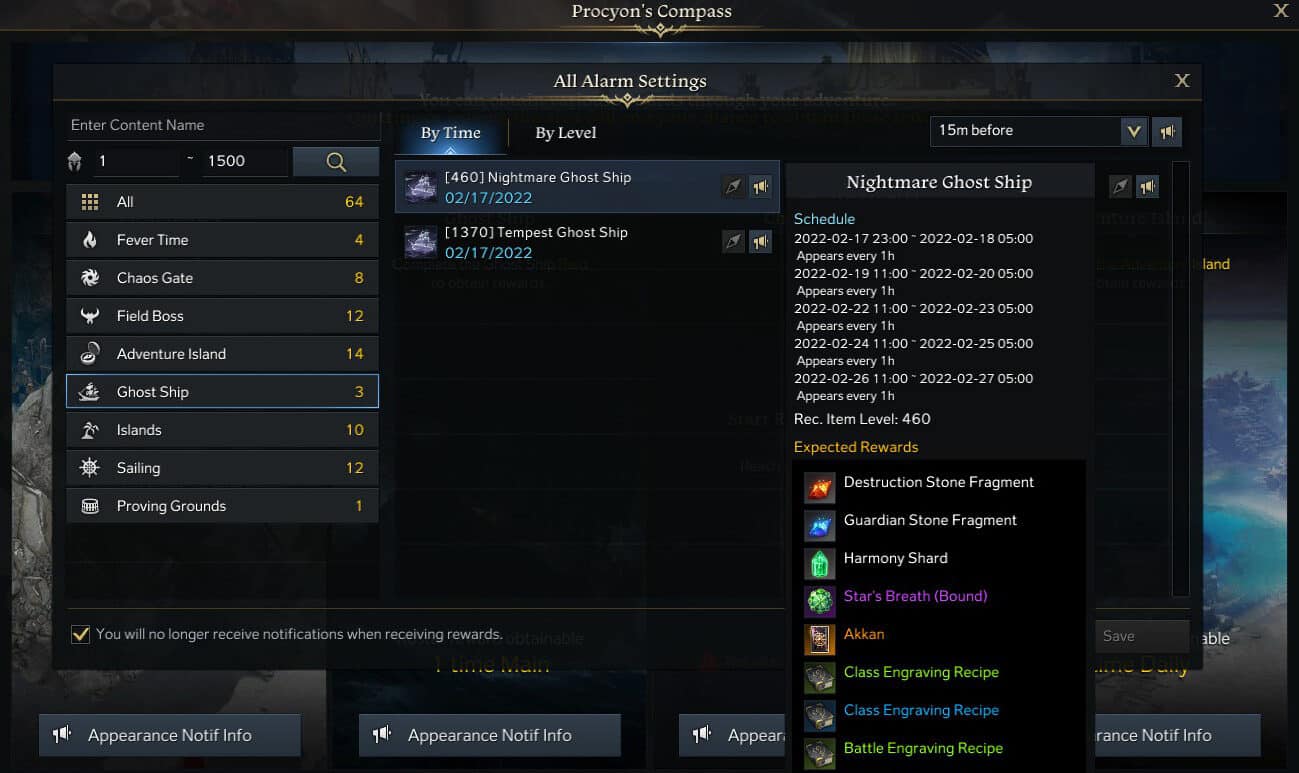The width and height of the screenshot is (1299, 773).
Task: Click the Destruction Stone Fragment reward icon
Action: coord(819,487)
